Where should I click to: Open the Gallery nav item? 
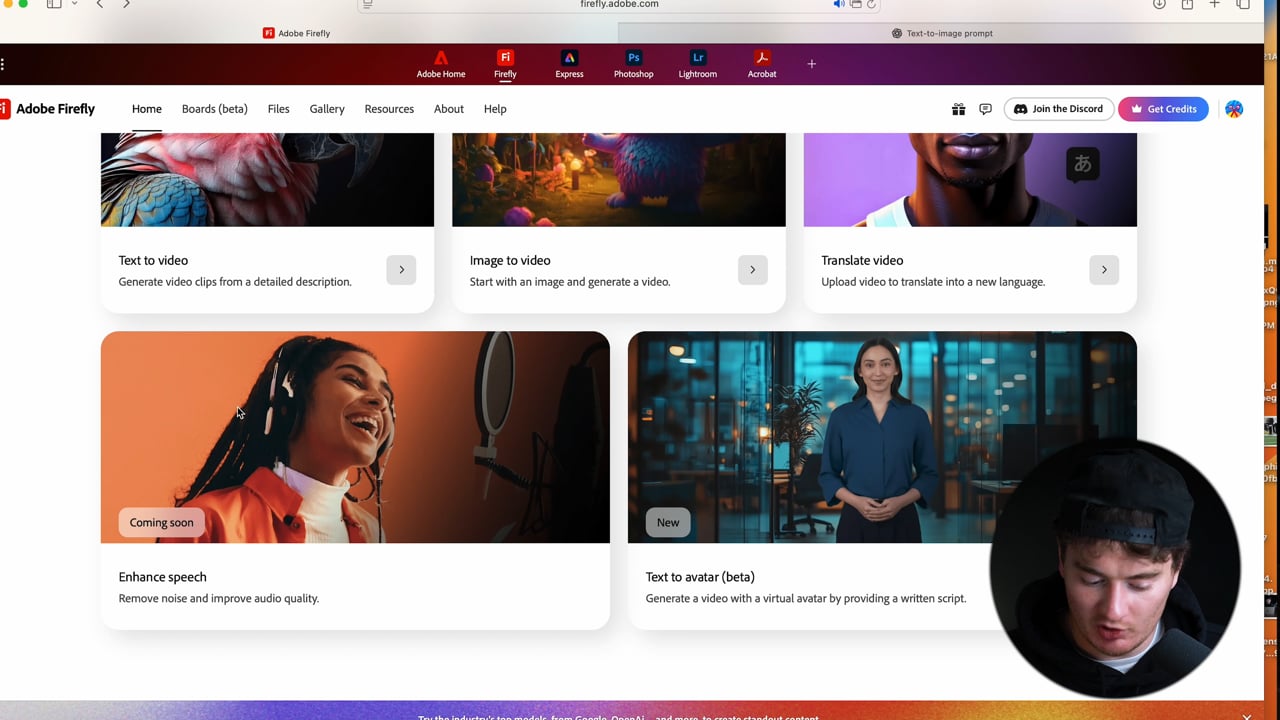(327, 109)
